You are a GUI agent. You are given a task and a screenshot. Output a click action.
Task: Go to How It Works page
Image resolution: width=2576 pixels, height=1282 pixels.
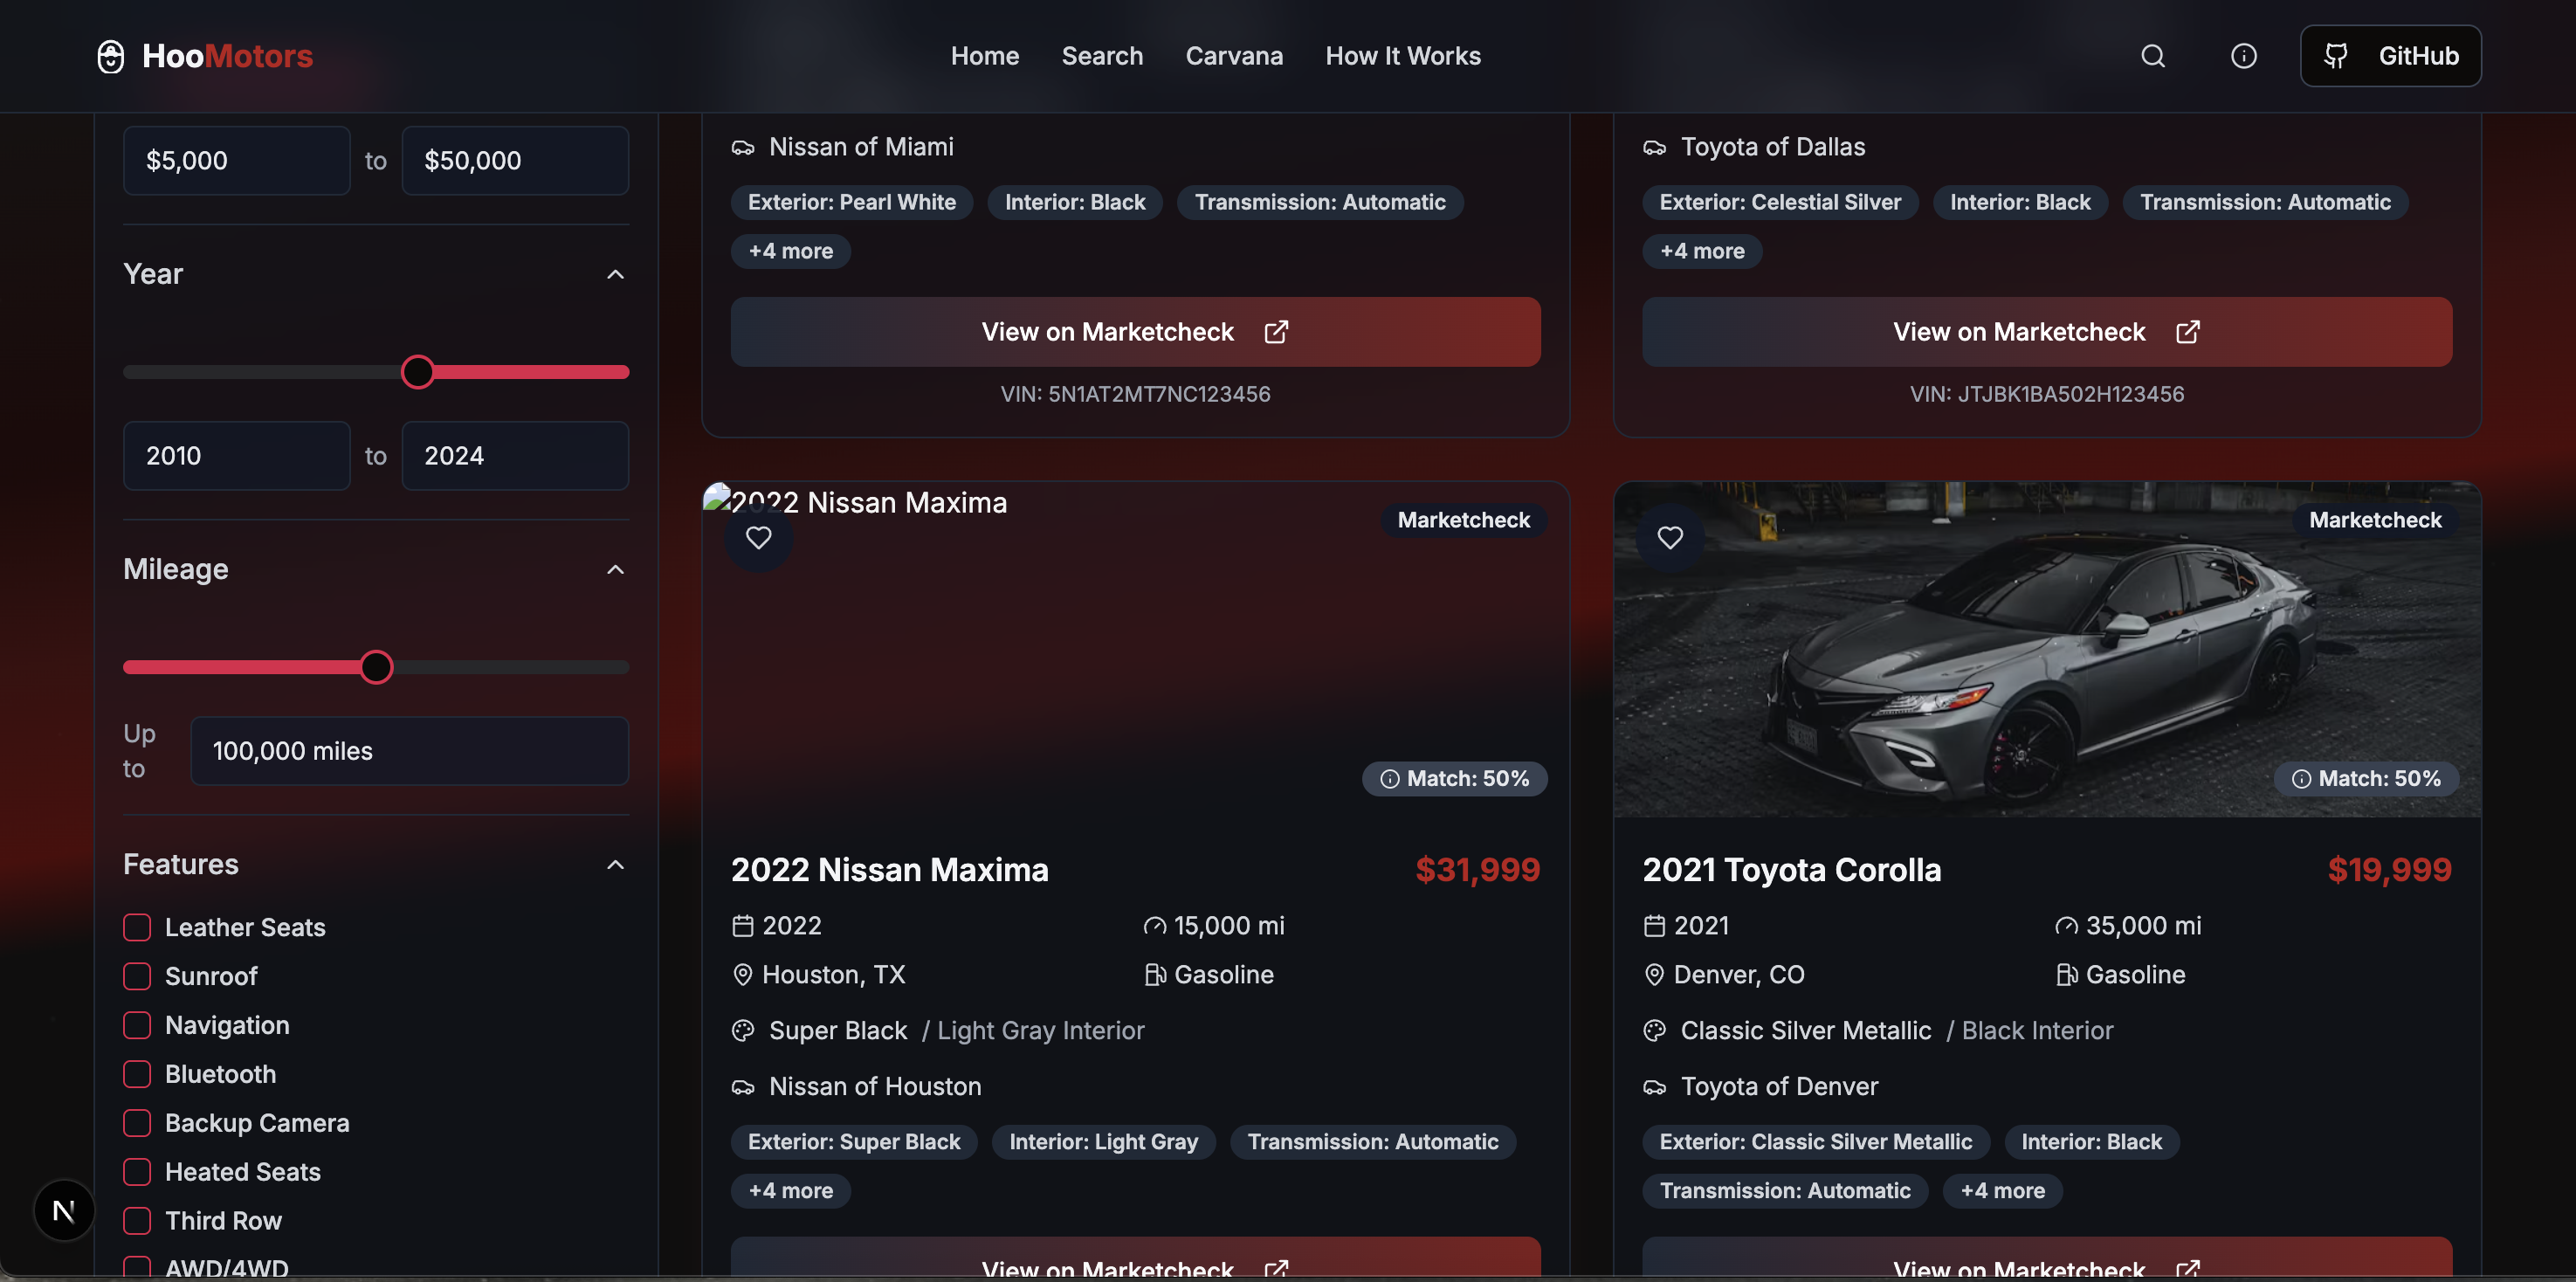click(1402, 56)
